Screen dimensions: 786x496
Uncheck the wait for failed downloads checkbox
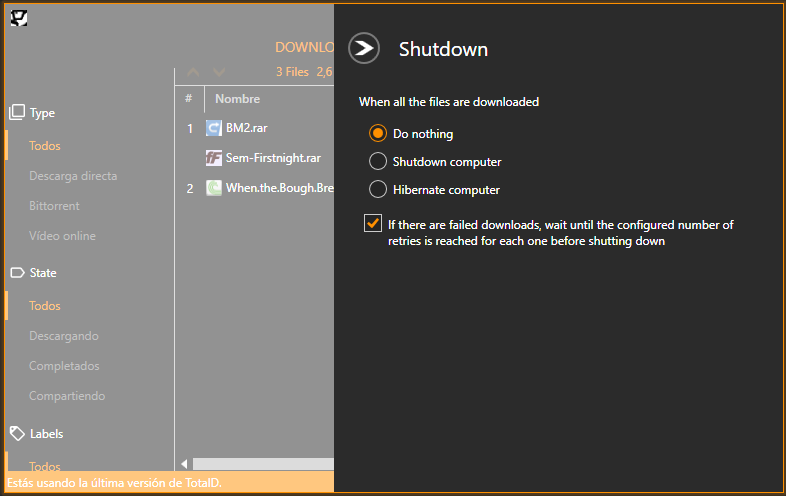click(x=373, y=223)
